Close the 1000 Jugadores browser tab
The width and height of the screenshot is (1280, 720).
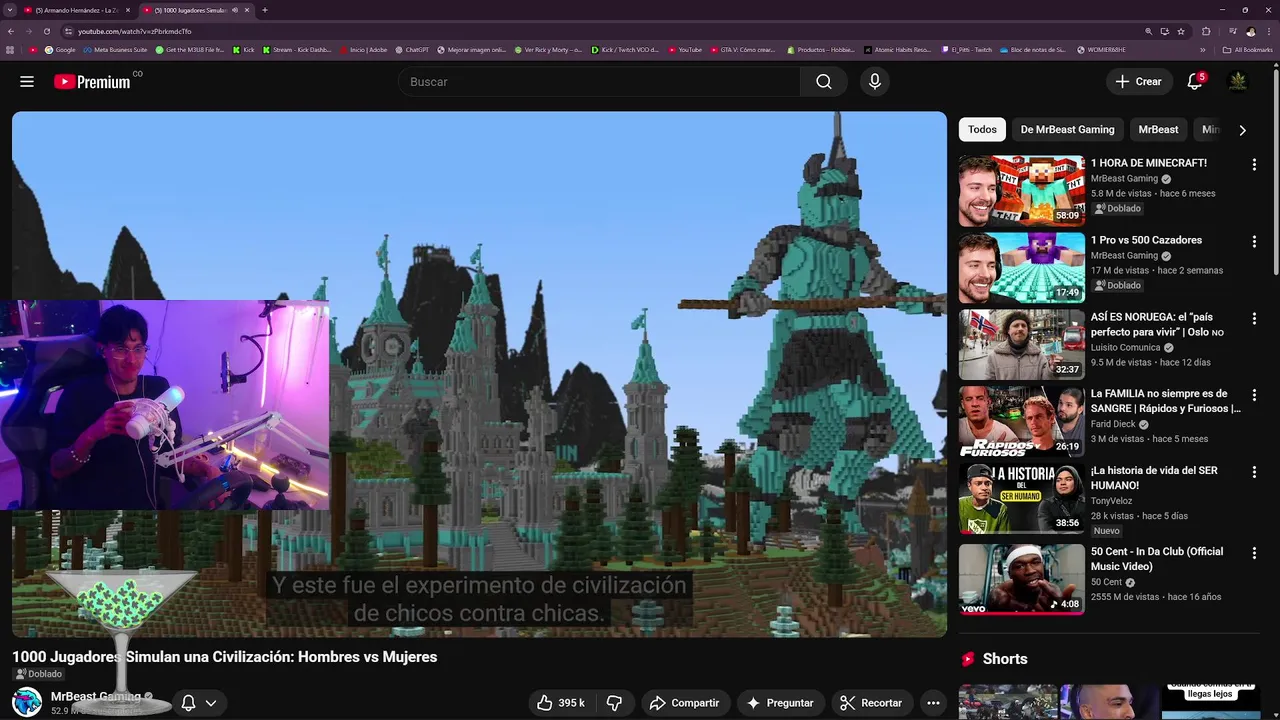coord(247,10)
